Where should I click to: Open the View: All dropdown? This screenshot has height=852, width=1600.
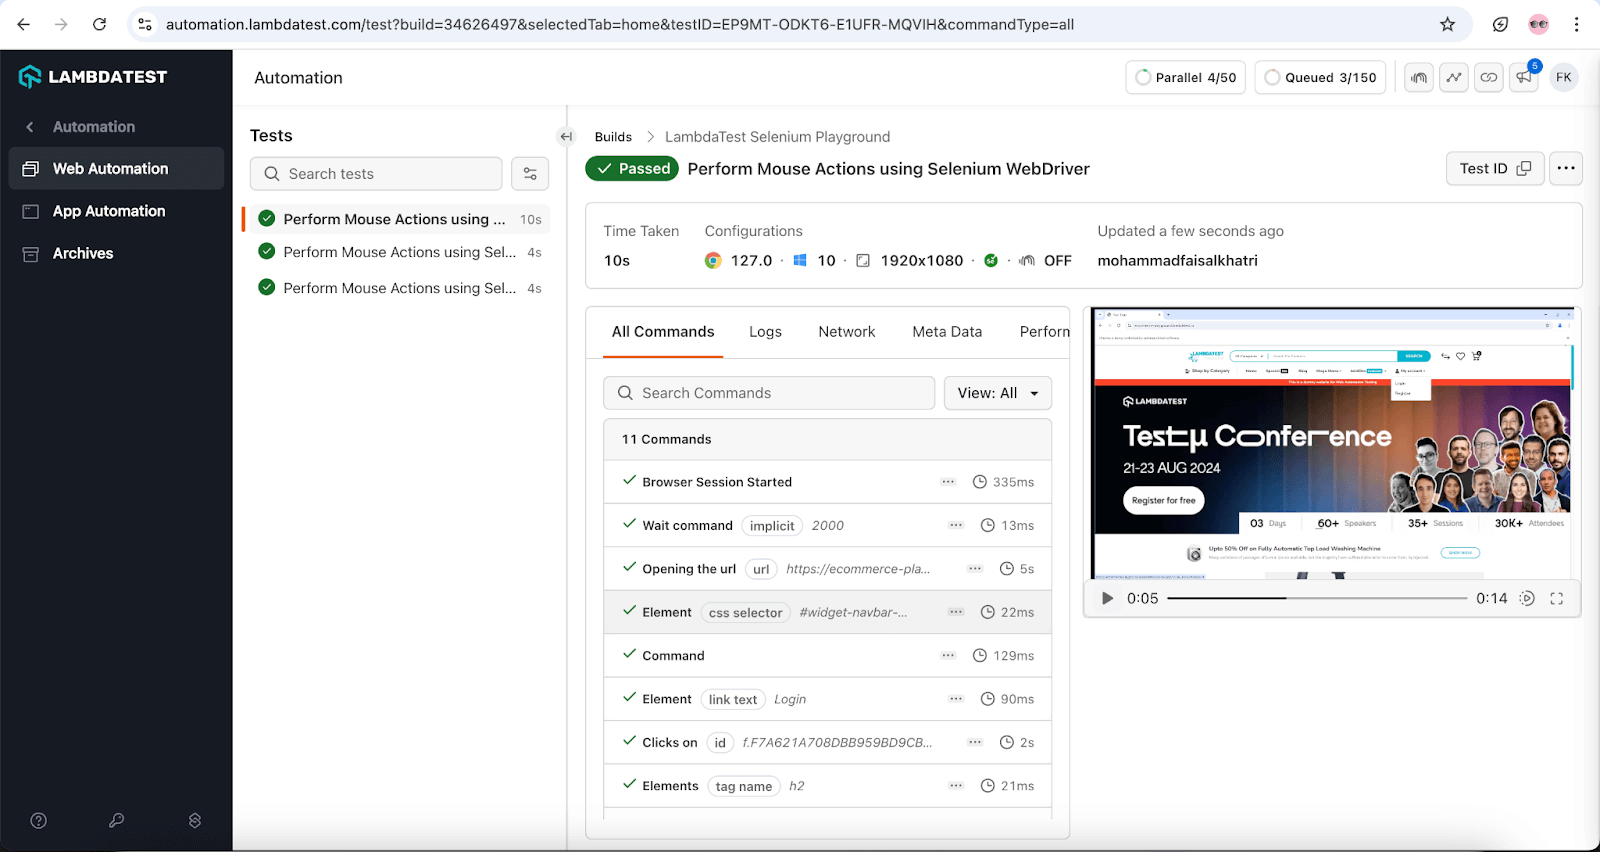(x=997, y=393)
